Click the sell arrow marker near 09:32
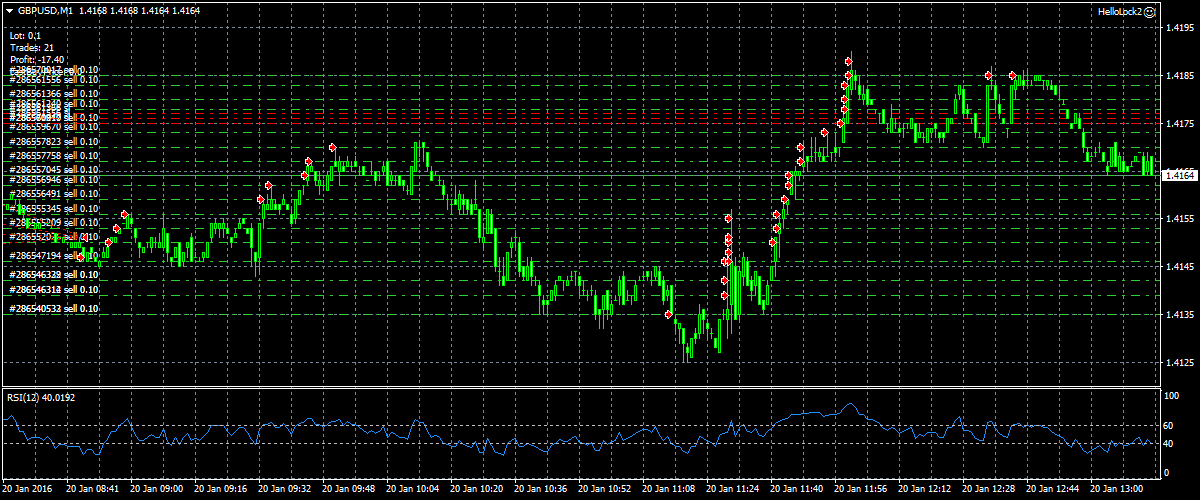1200x500 pixels. [269, 186]
